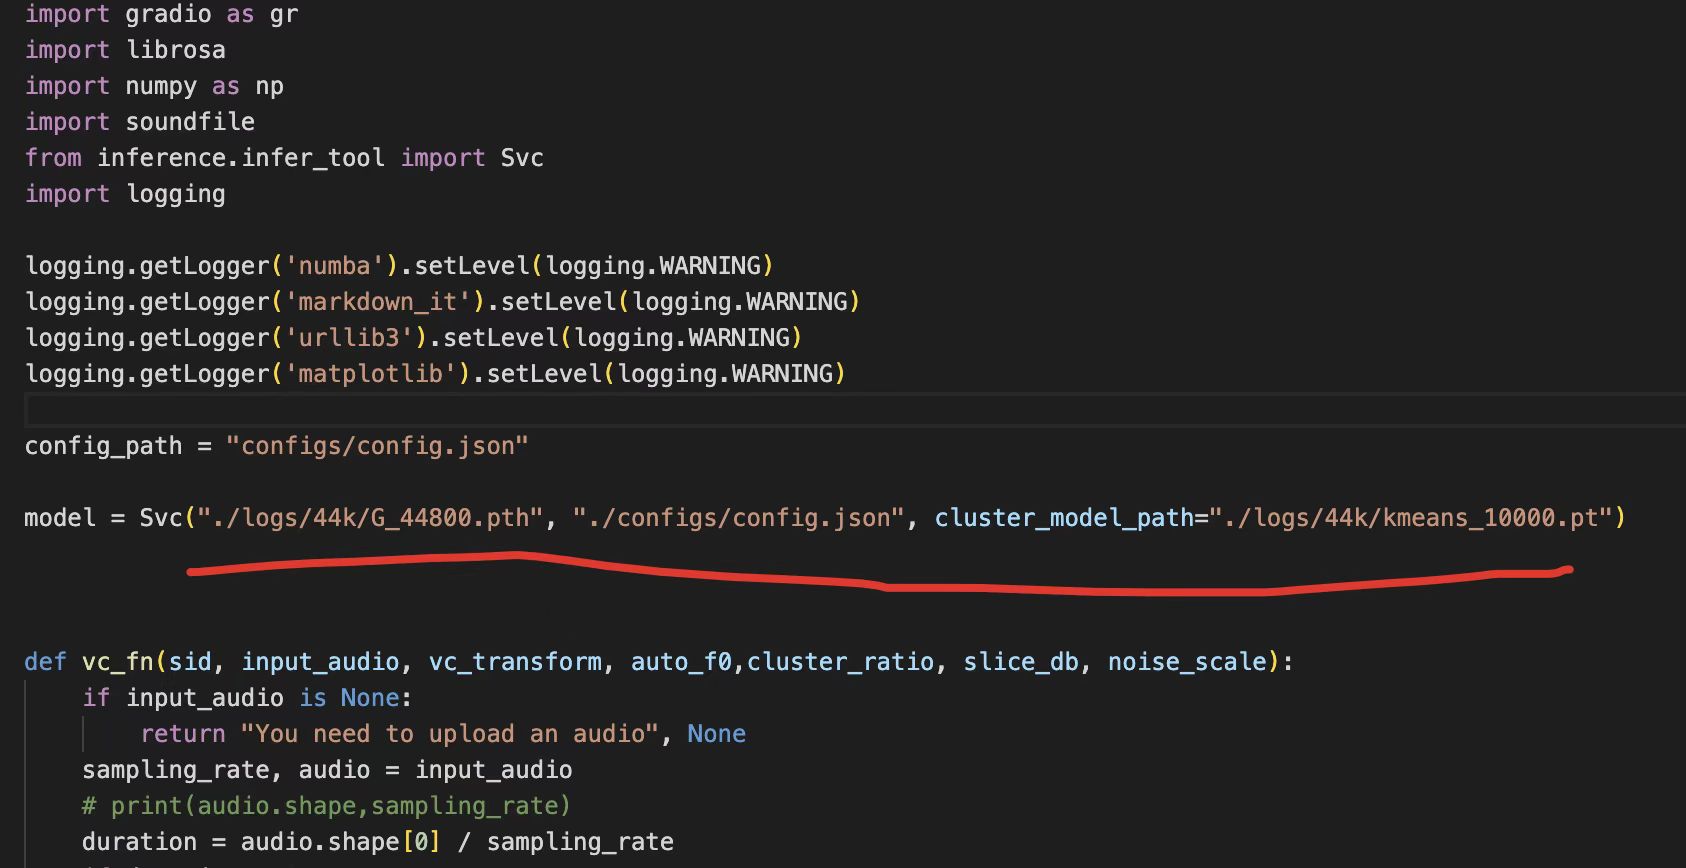Click the 'sid' parameter in vc_fn

click(x=190, y=662)
